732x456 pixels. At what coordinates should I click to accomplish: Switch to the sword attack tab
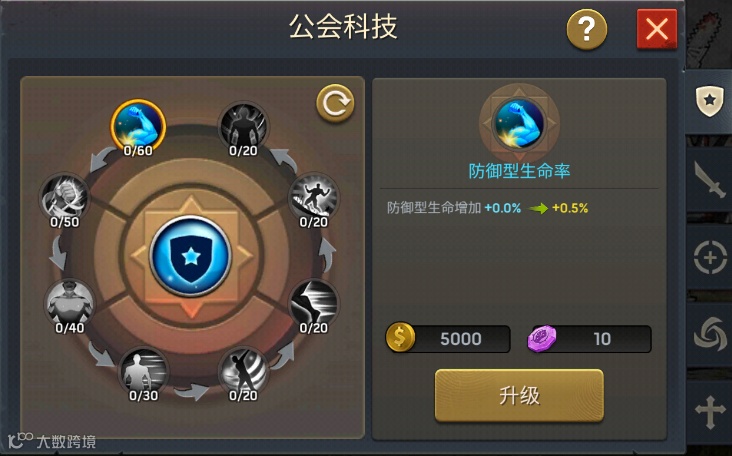[x=709, y=179]
